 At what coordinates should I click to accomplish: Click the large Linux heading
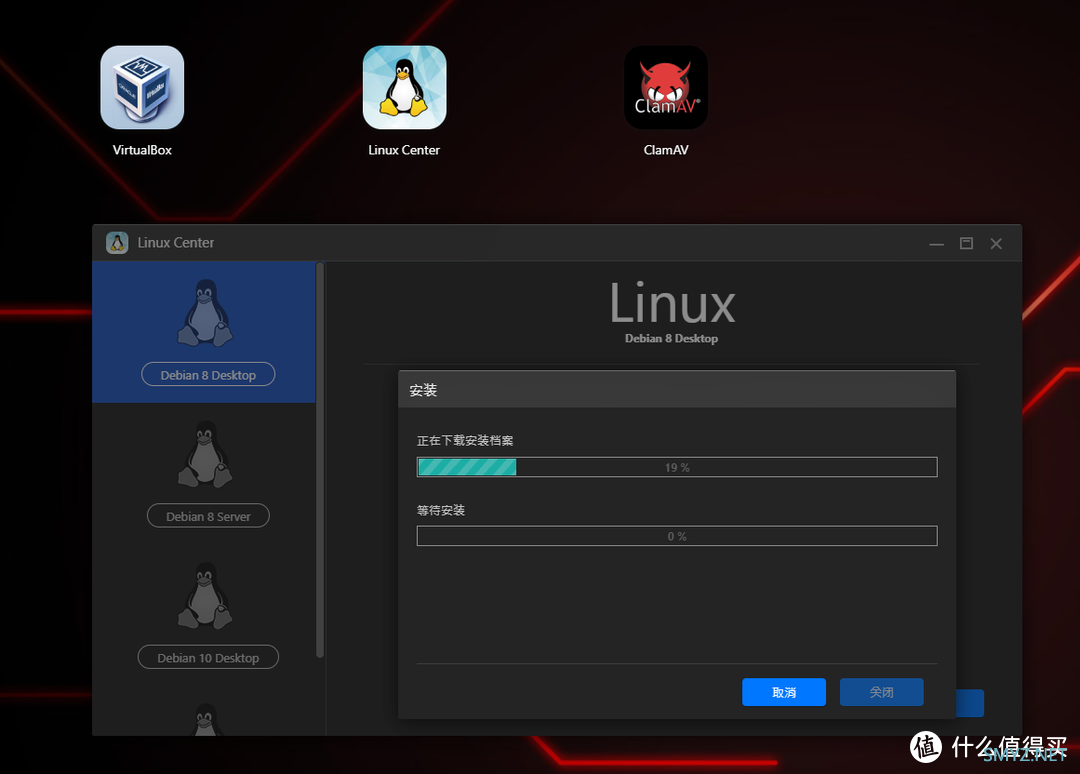673,303
